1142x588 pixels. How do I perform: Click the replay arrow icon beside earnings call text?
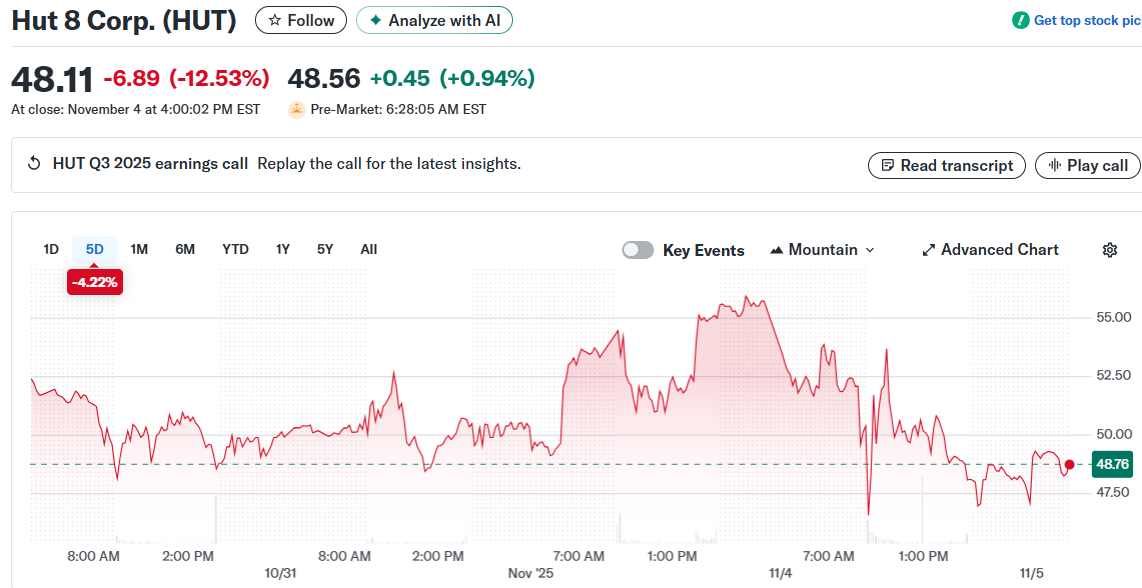tap(33, 163)
